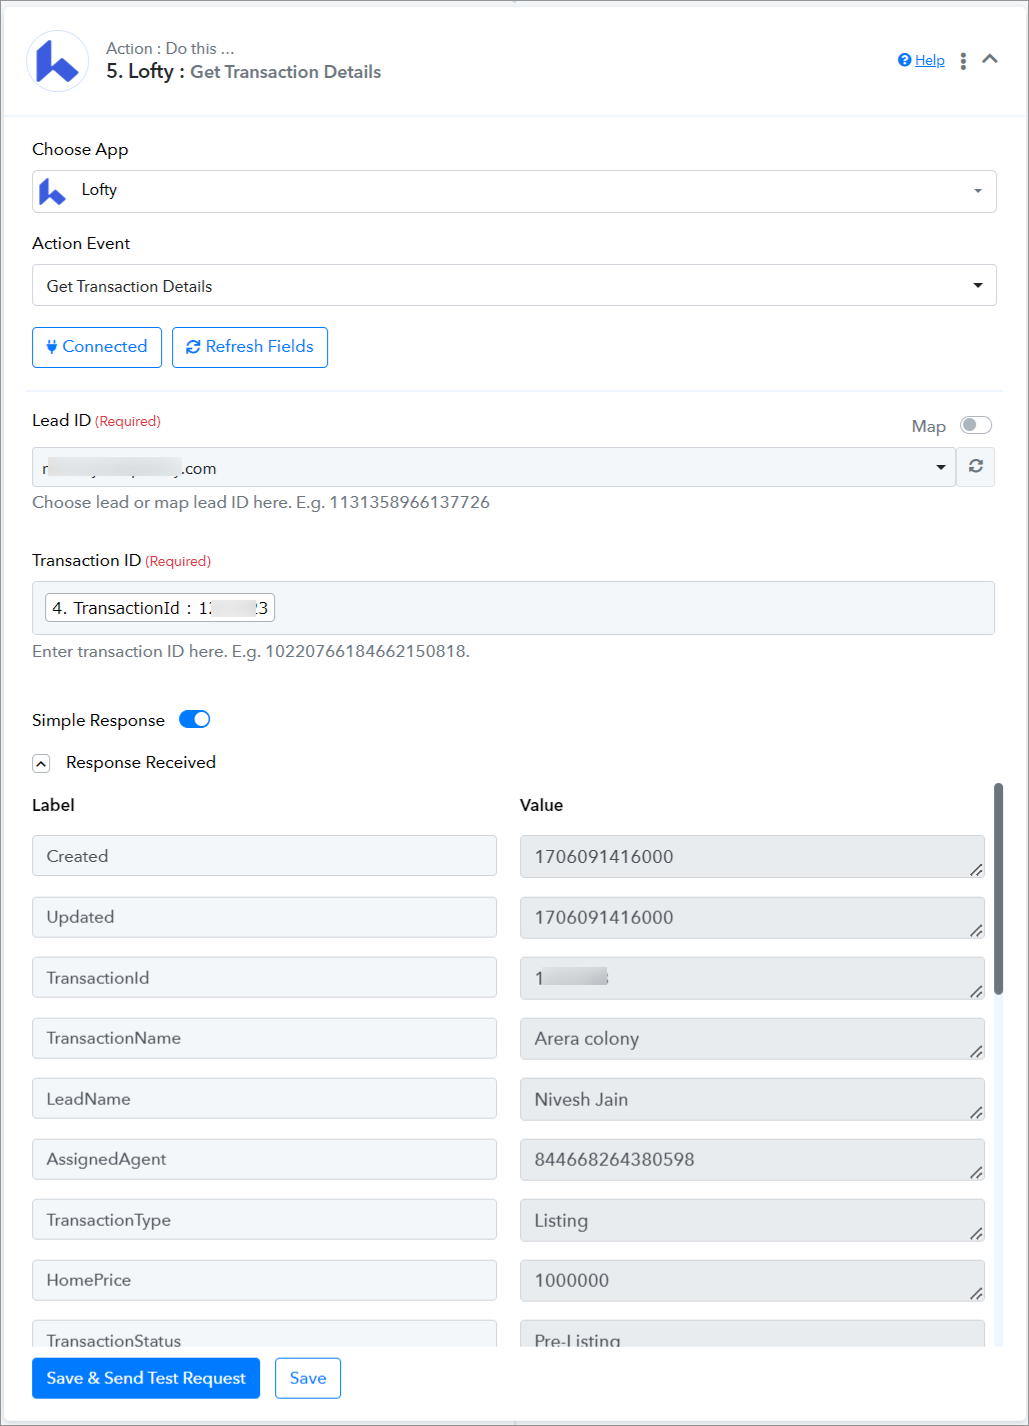Image resolution: width=1029 pixels, height=1426 pixels.
Task: Click the resize handle of Arera colony value
Action: [x=976, y=1052]
